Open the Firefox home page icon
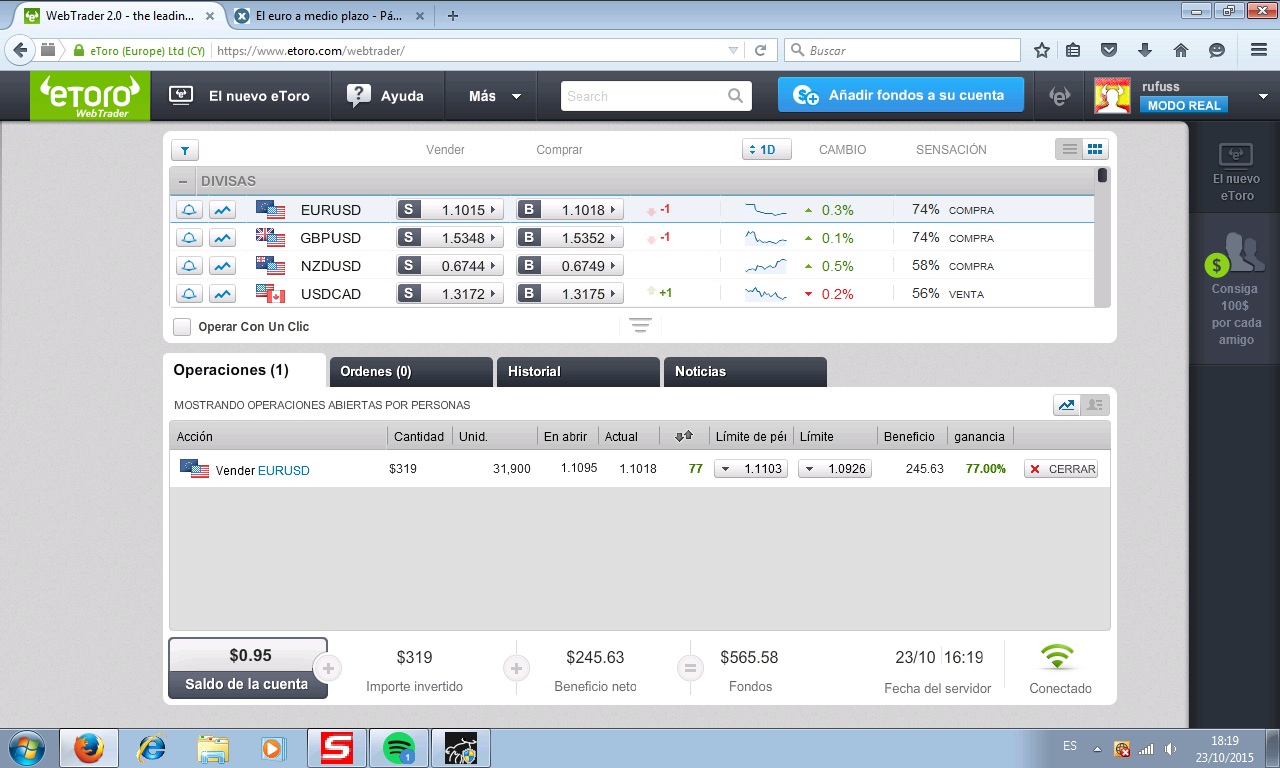1280x768 pixels. [1181, 50]
